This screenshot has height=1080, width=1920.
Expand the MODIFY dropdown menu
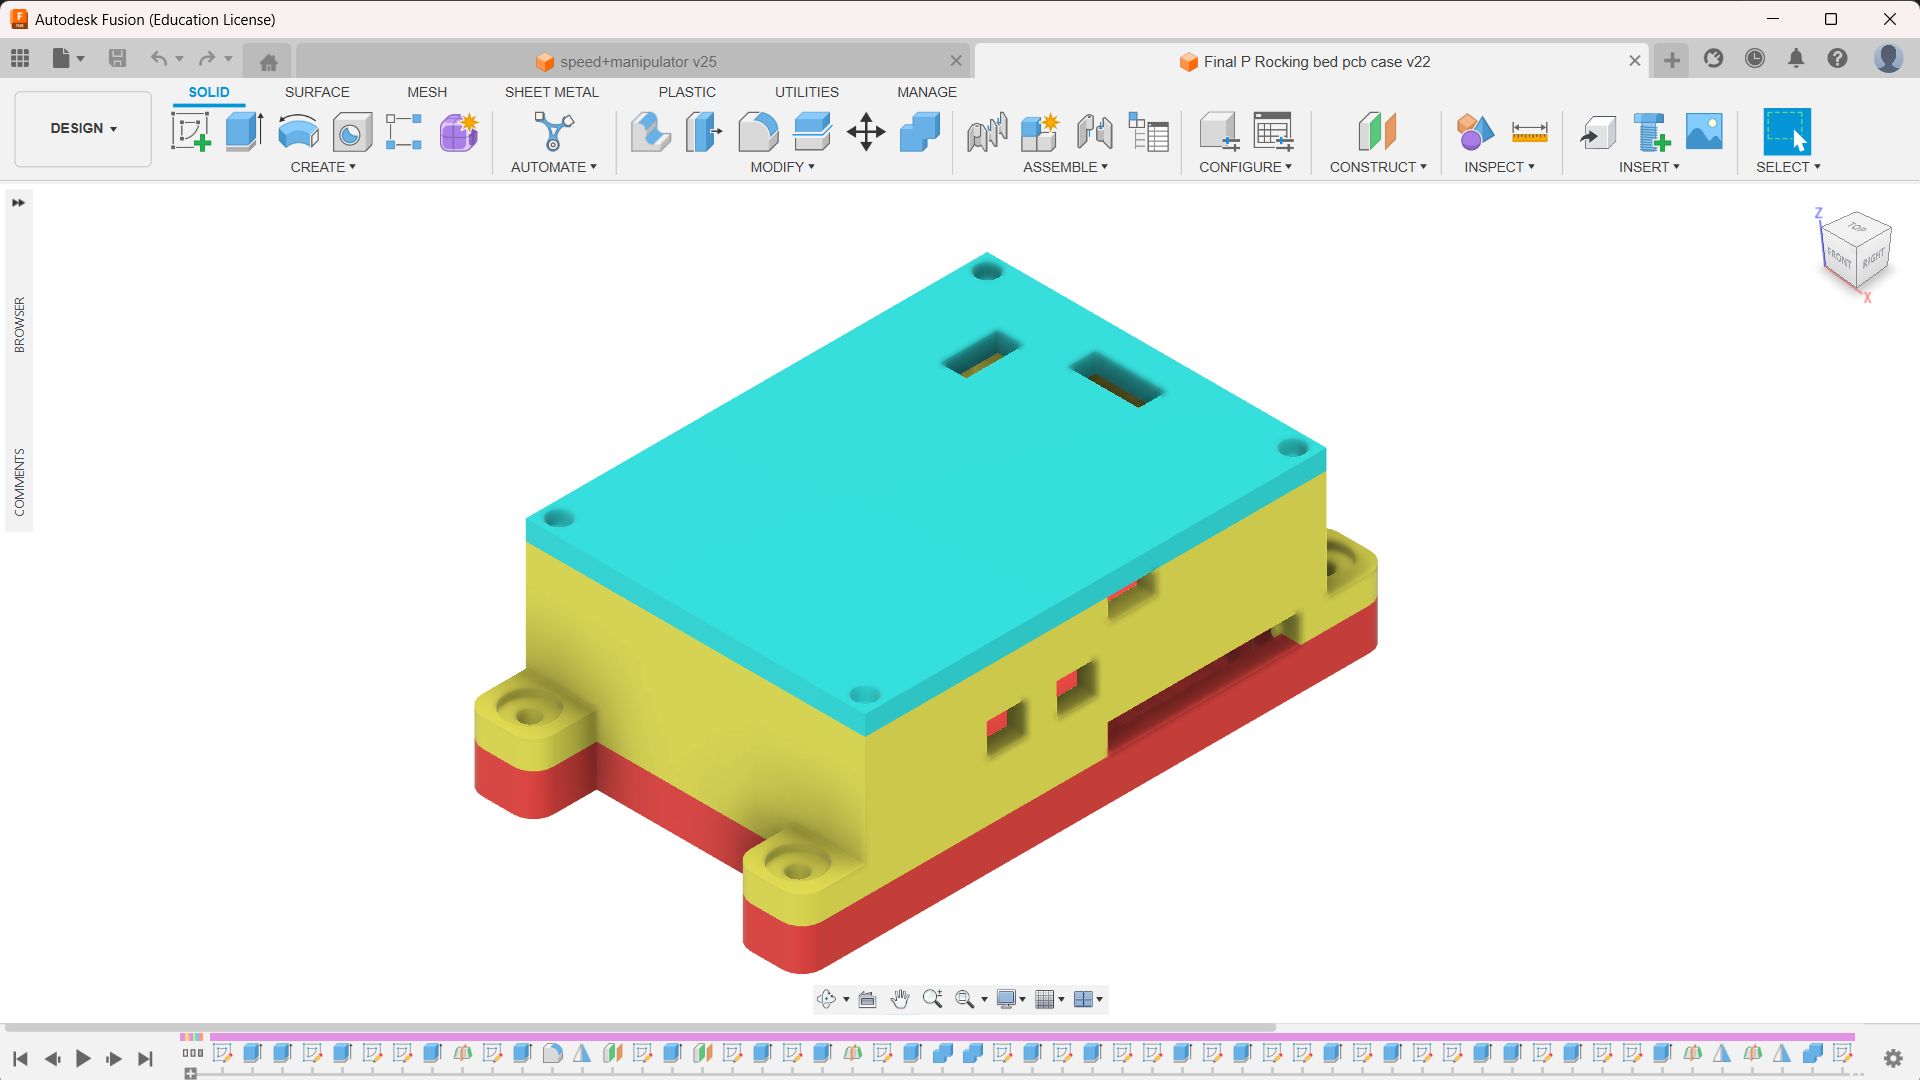coord(782,167)
